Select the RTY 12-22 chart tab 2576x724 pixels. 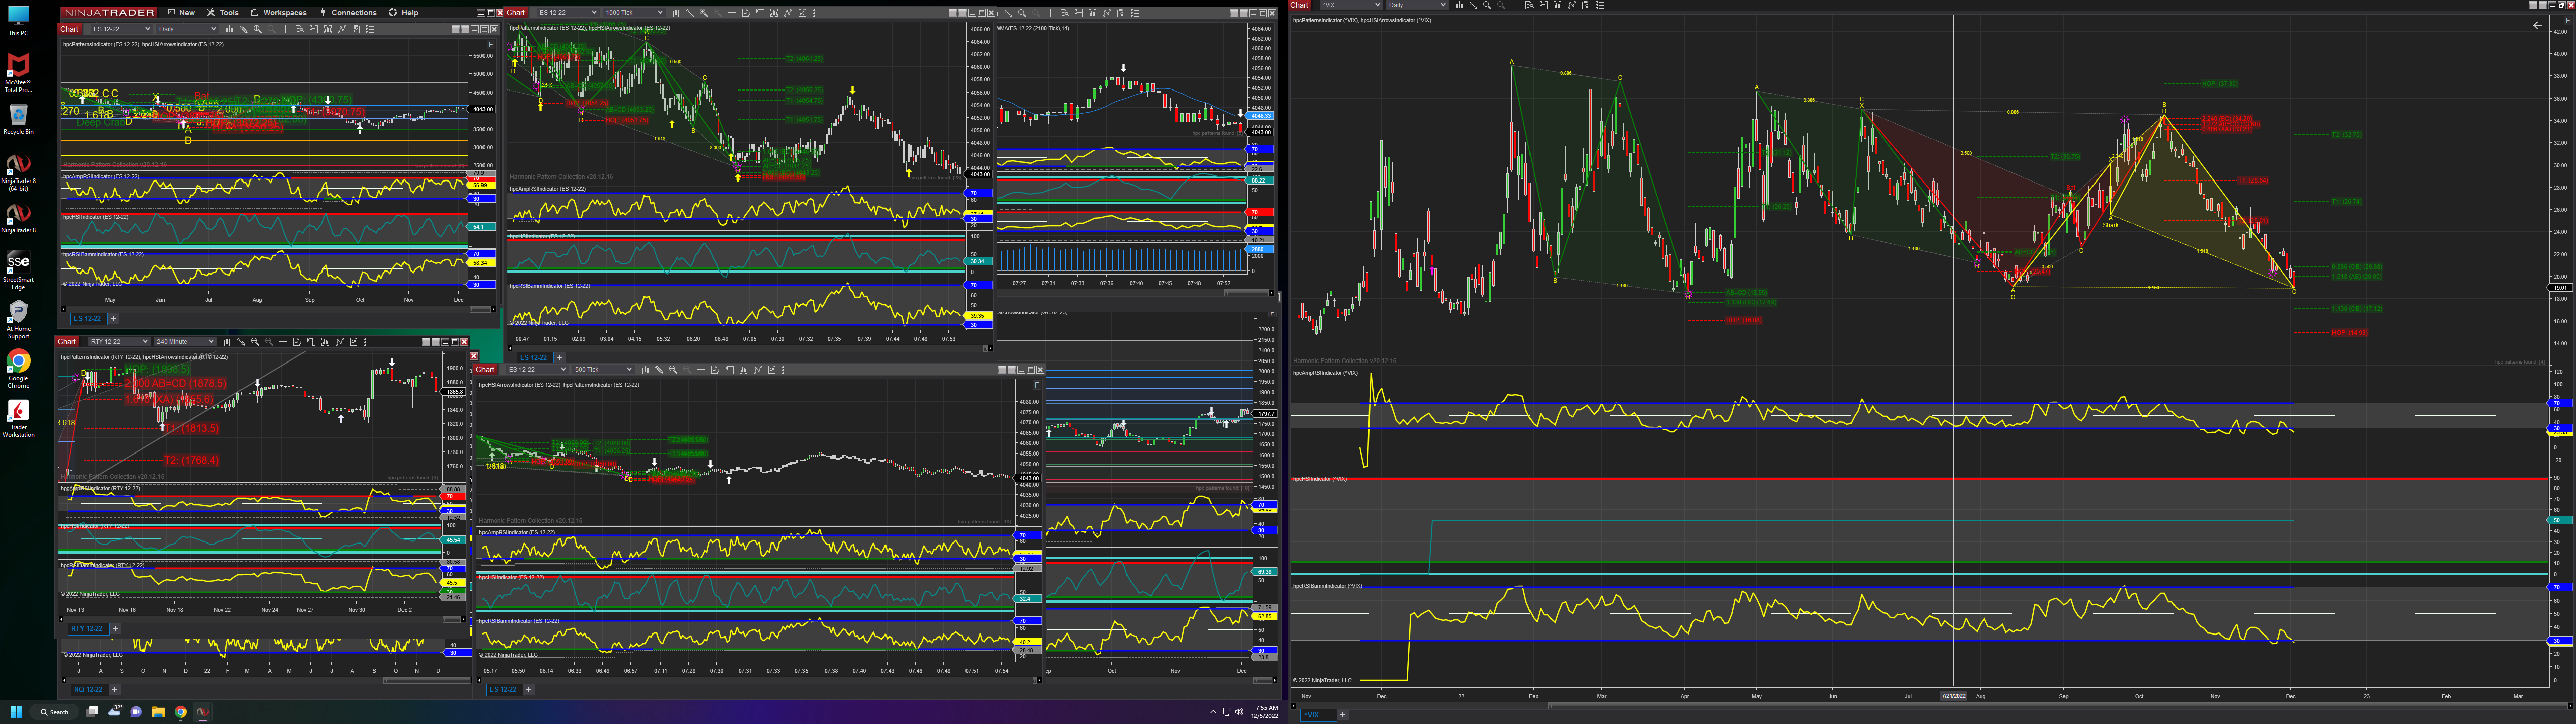coord(87,629)
